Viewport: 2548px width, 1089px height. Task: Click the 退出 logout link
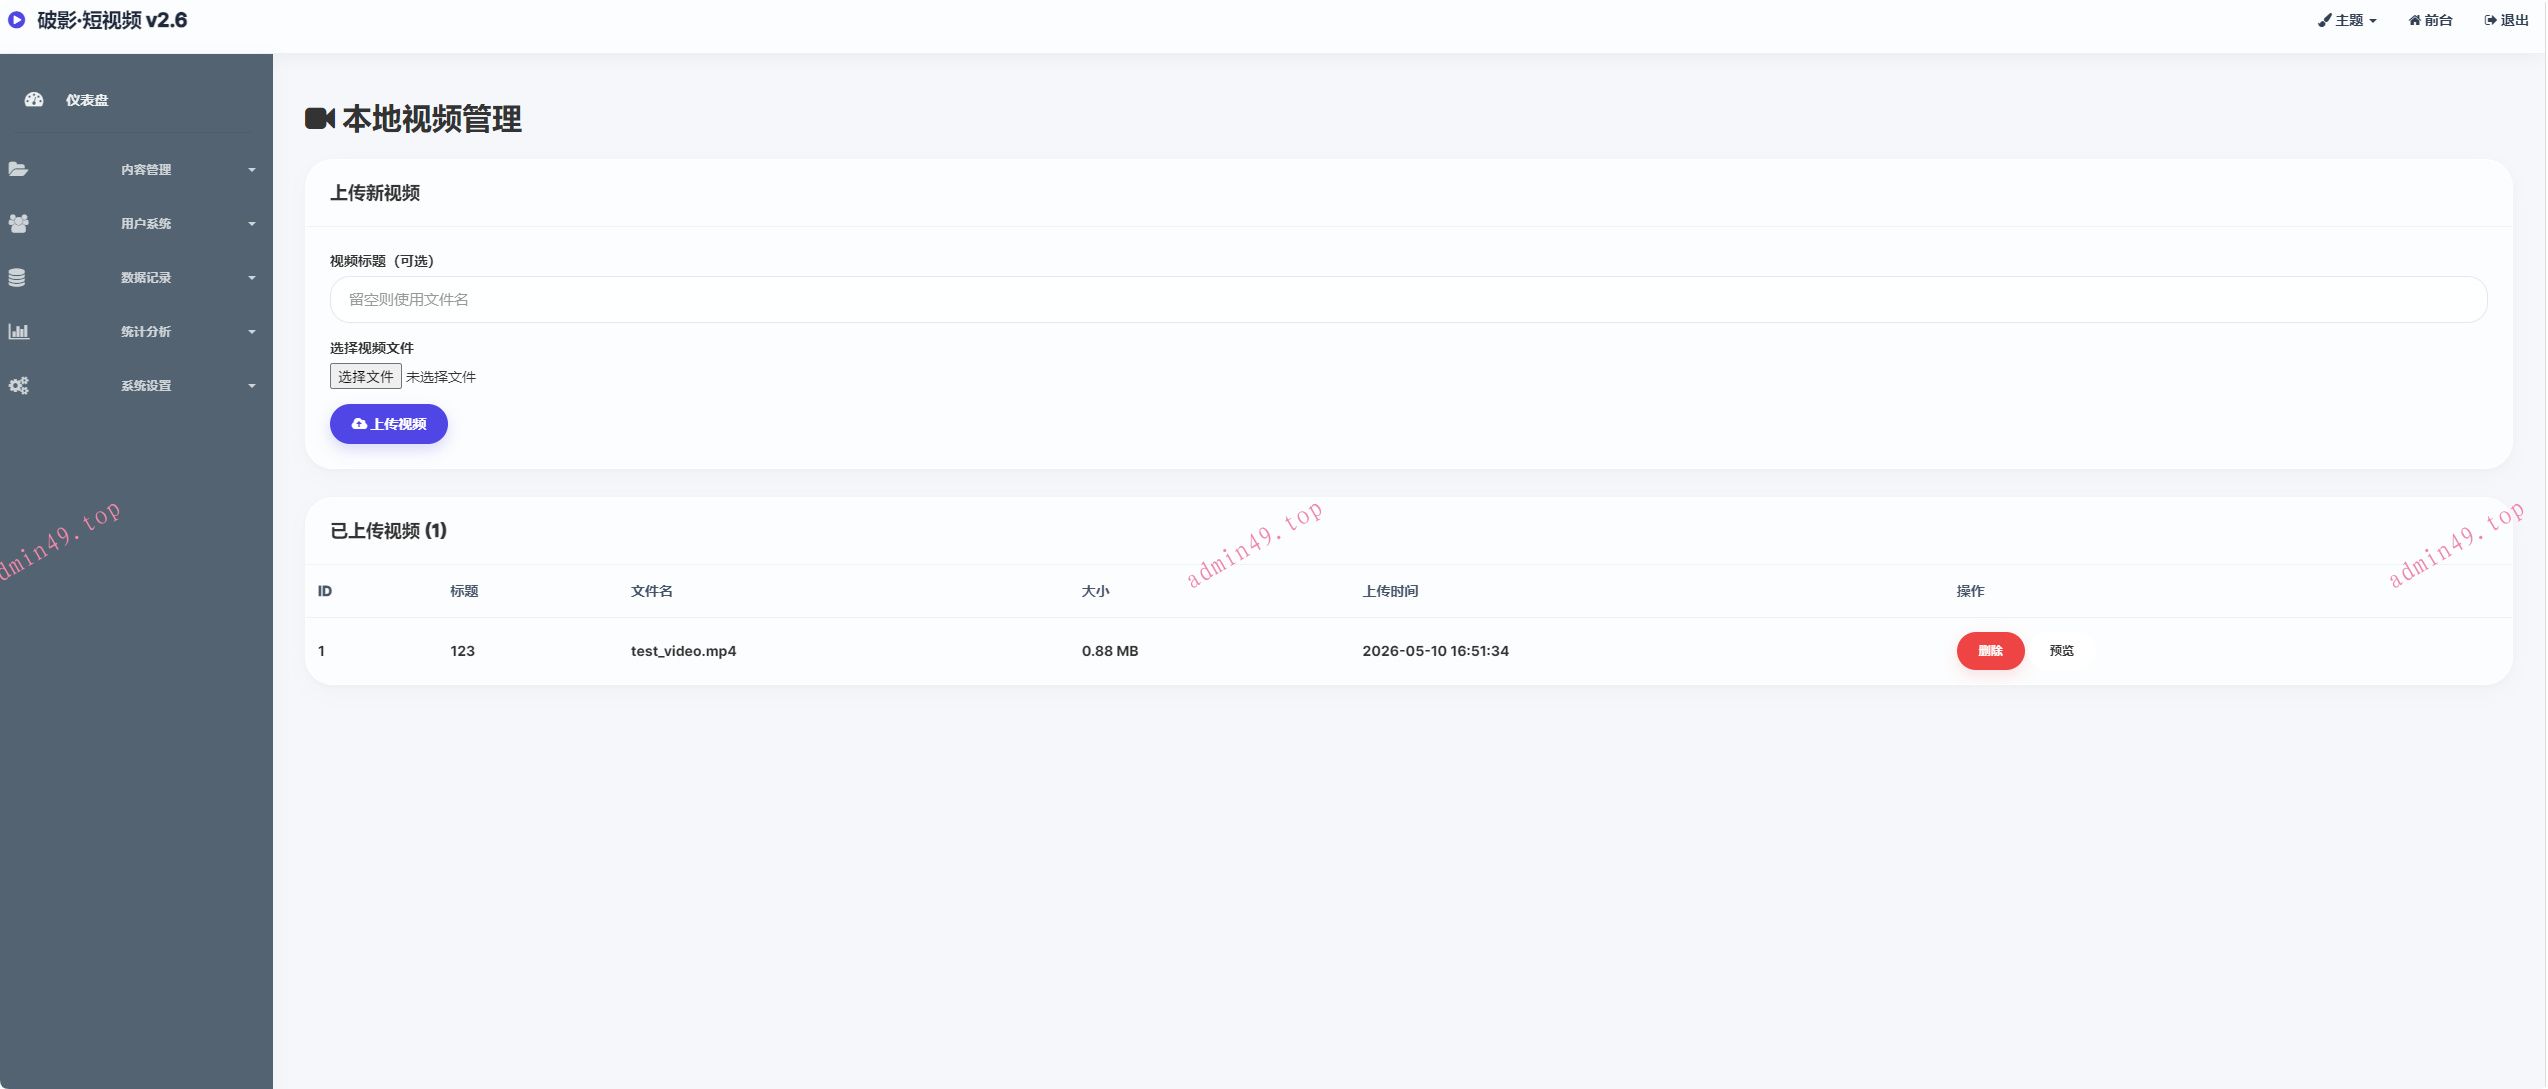pos(2506,20)
